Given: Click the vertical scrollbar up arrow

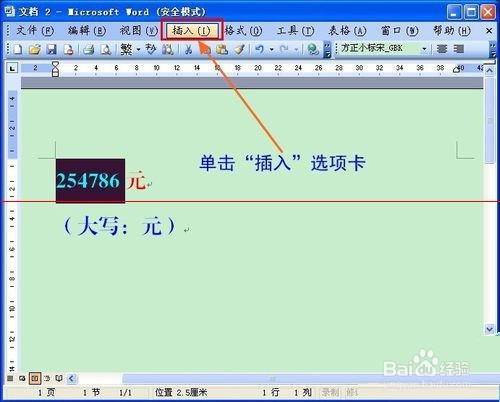Looking at the screenshot, I should pyautogui.click(x=489, y=71).
